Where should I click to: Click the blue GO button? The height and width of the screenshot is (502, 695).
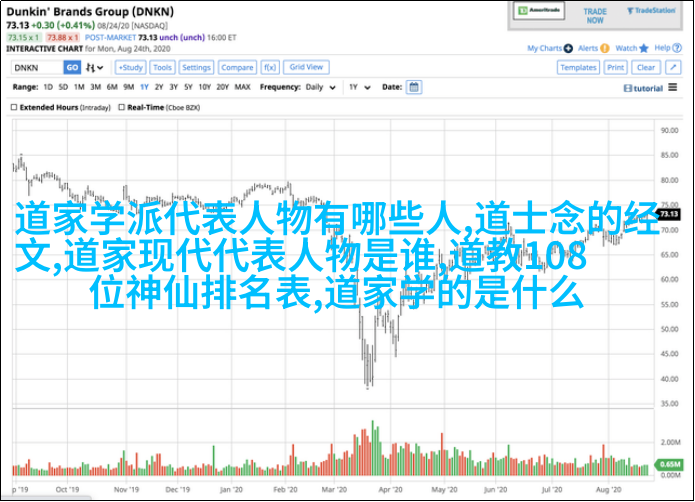pos(72,68)
